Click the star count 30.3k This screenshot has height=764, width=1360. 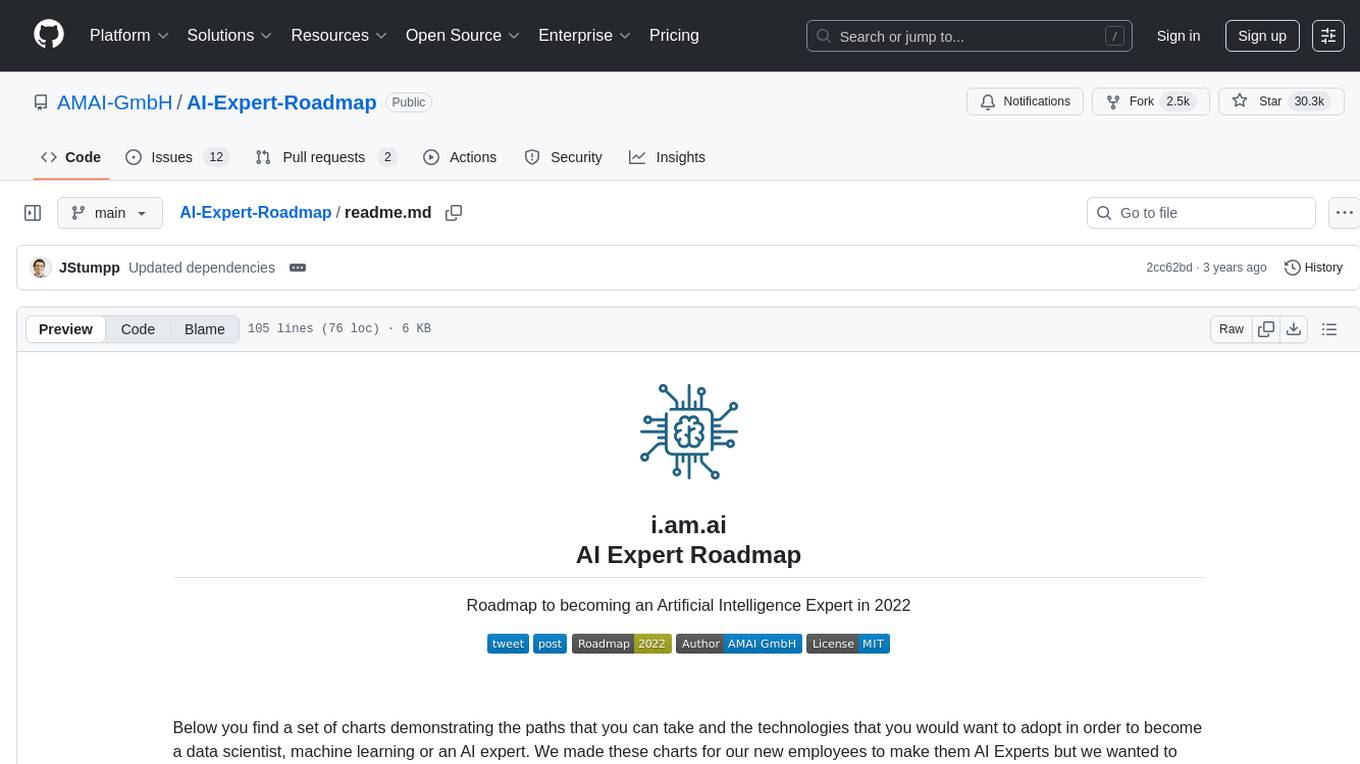[1309, 101]
